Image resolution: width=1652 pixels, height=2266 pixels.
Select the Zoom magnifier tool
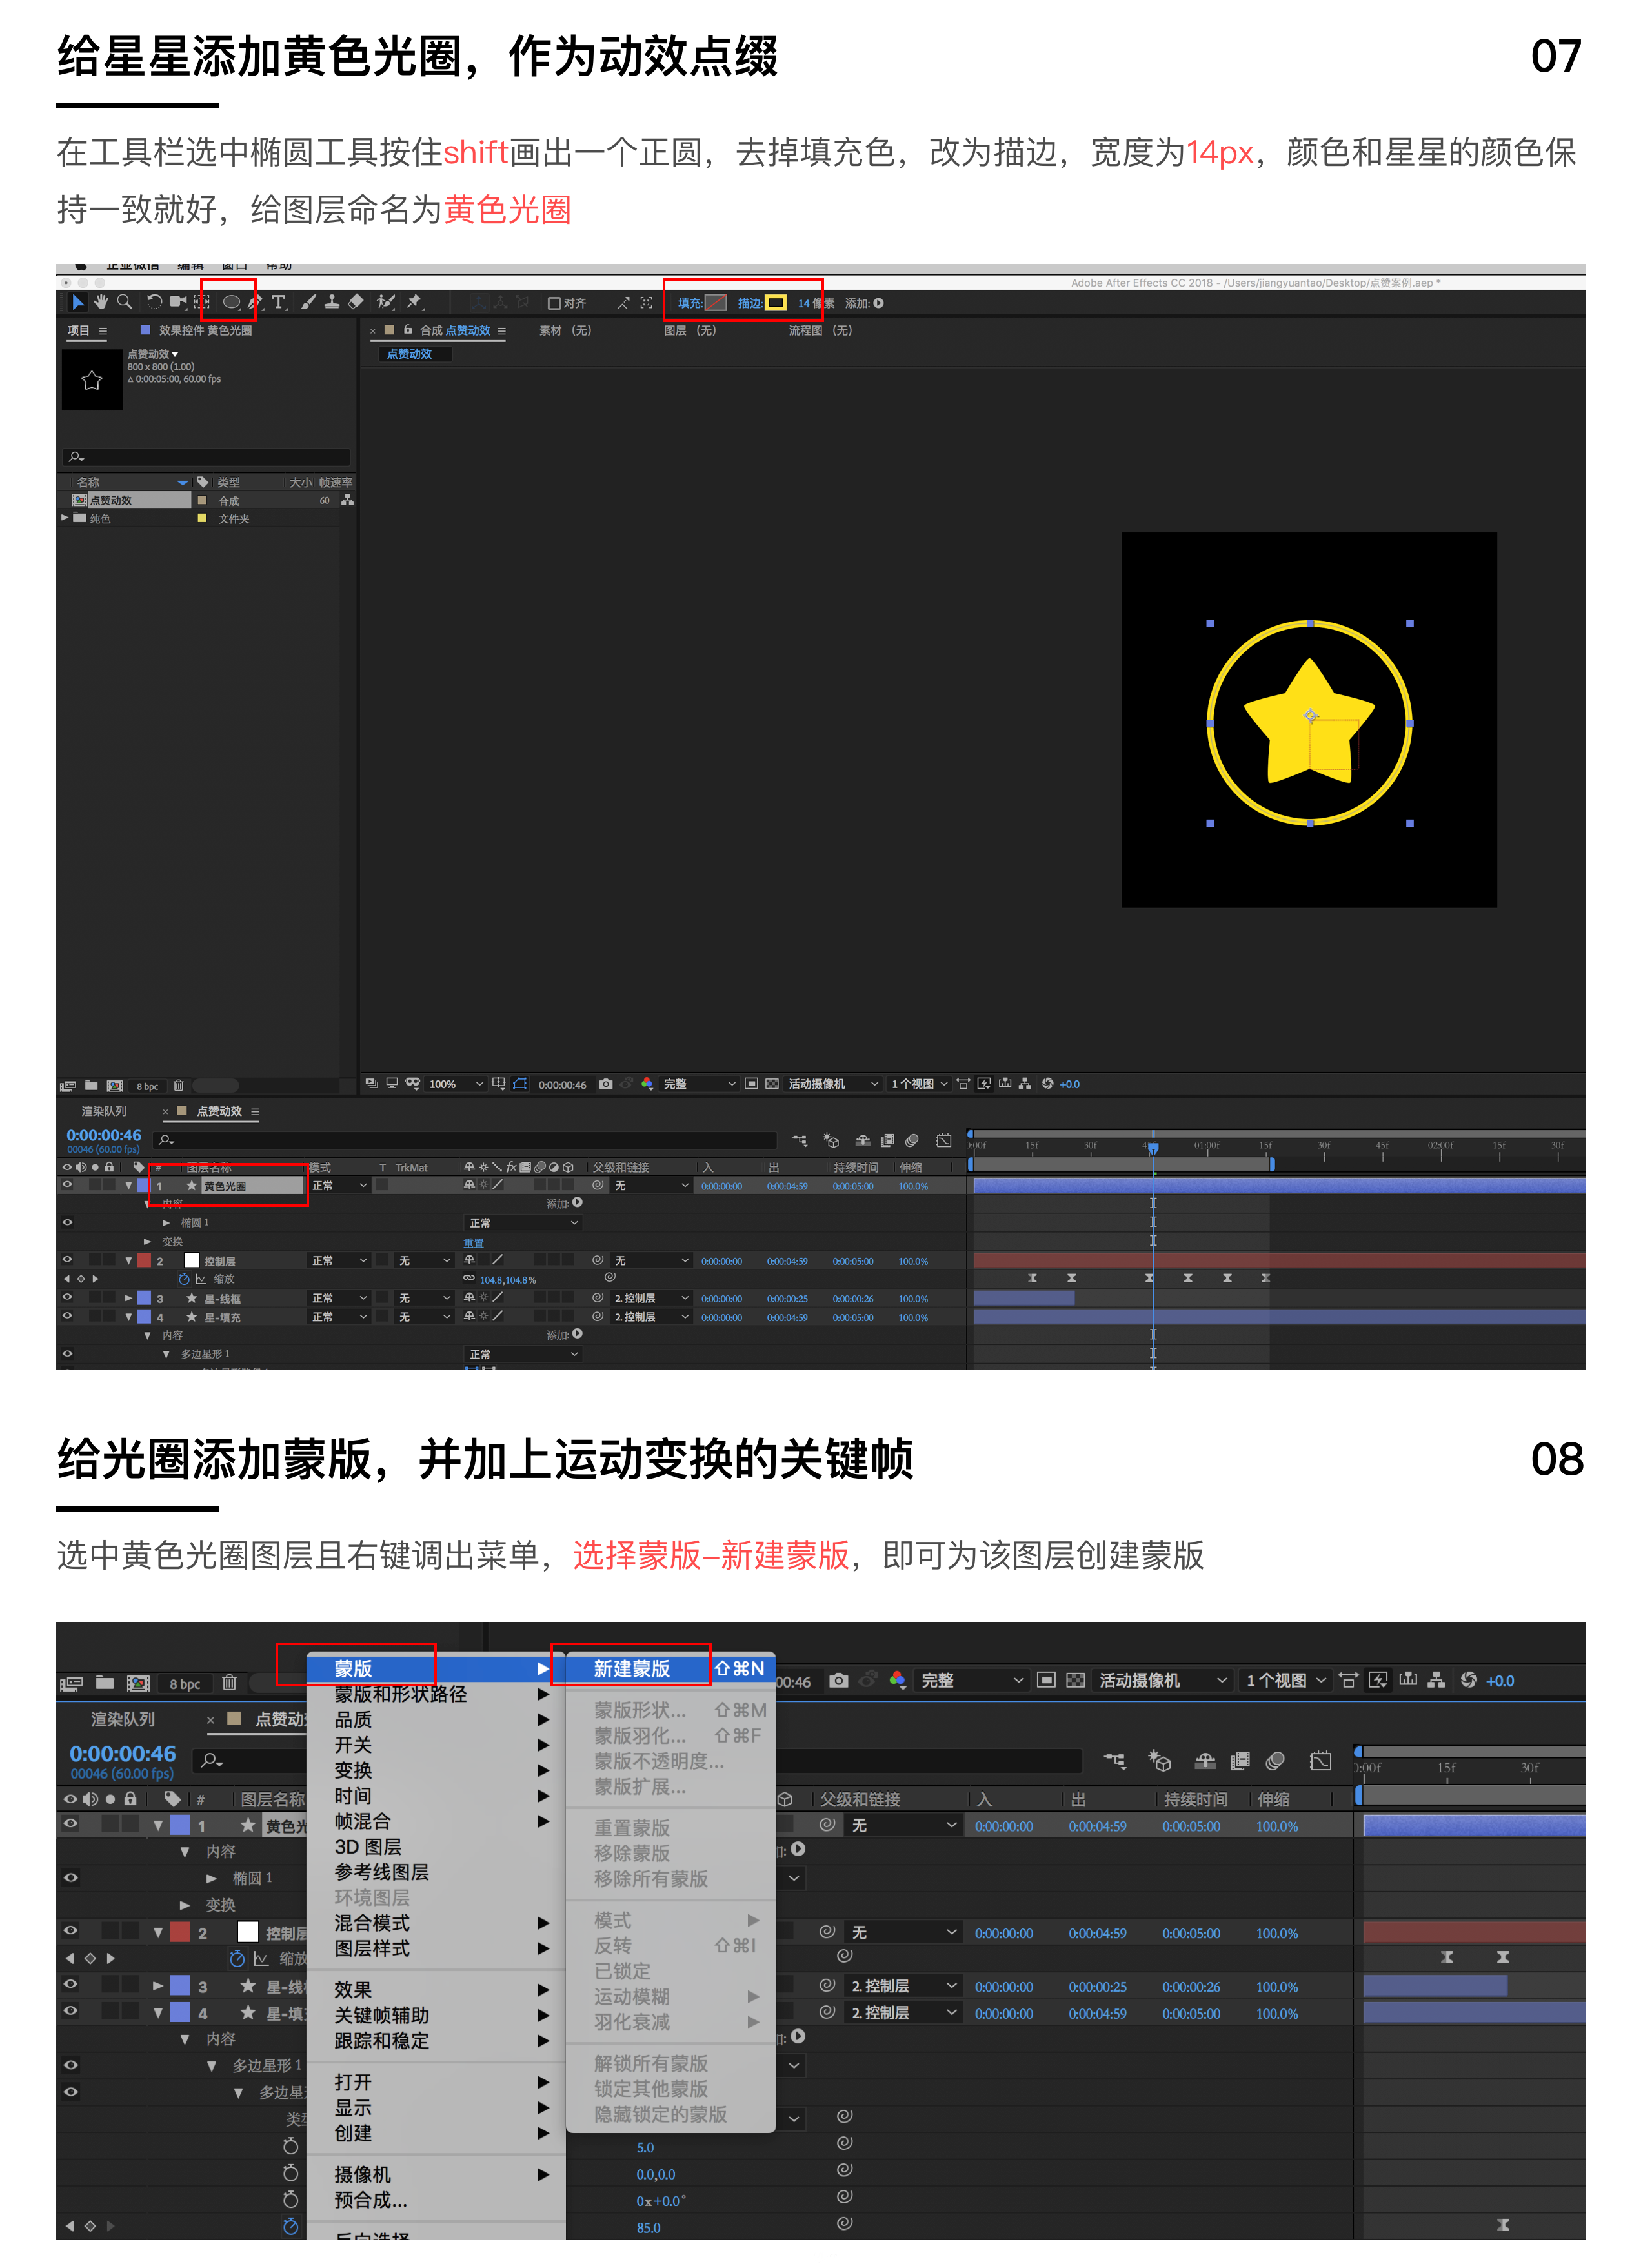(x=124, y=302)
